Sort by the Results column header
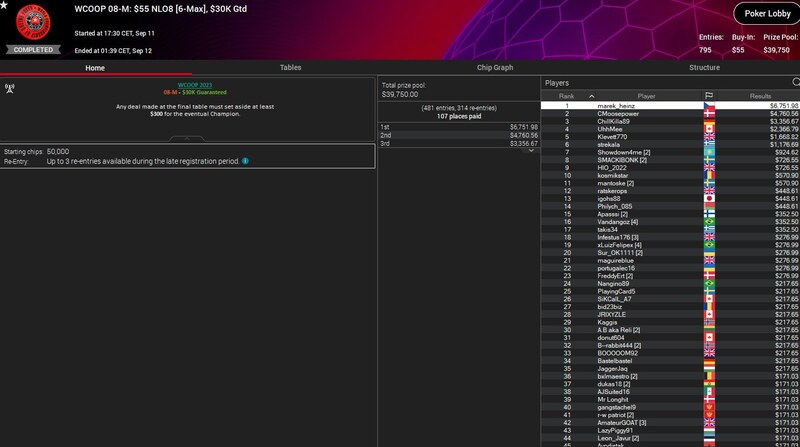 point(760,96)
